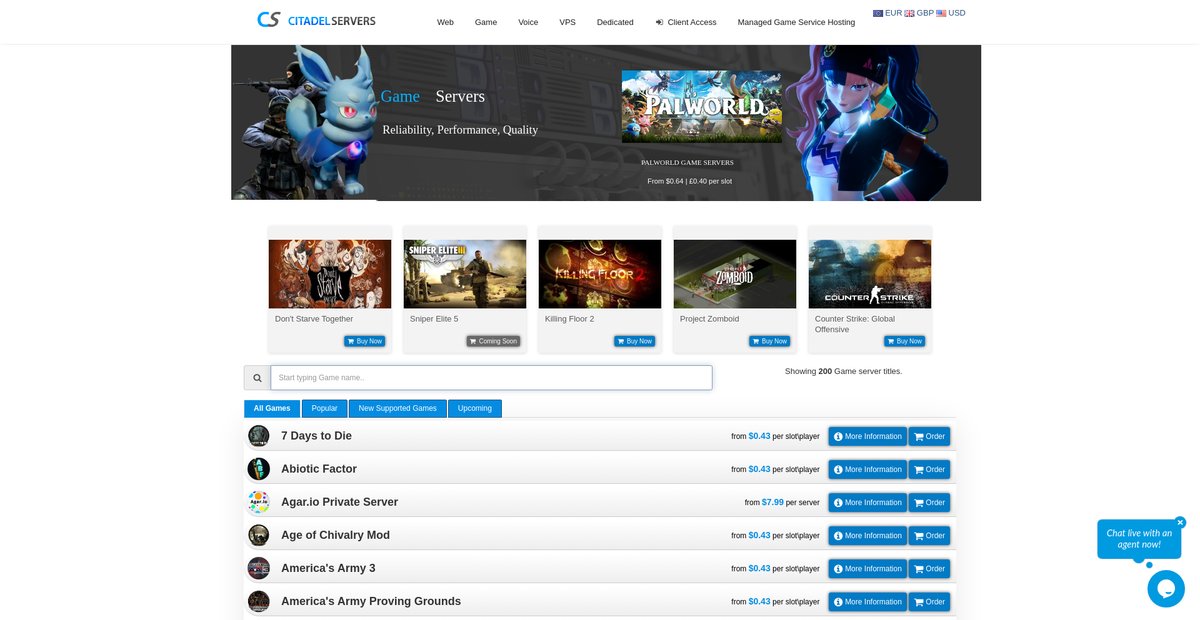
Task: Open the America's Army 3 title
Action: click(x=328, y=568)
